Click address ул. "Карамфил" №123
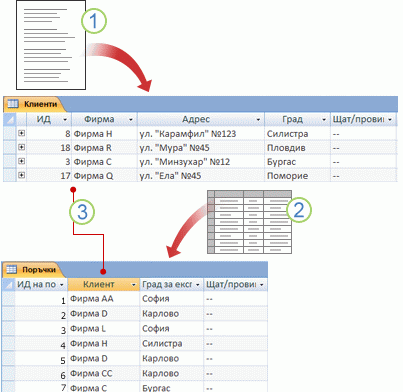 click(x=201, y=134)
